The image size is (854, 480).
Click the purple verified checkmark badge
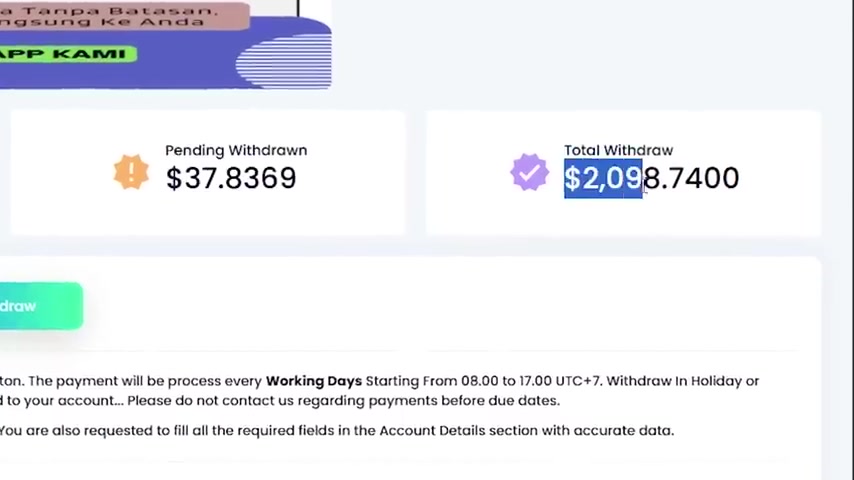click(x=529, y=172)
